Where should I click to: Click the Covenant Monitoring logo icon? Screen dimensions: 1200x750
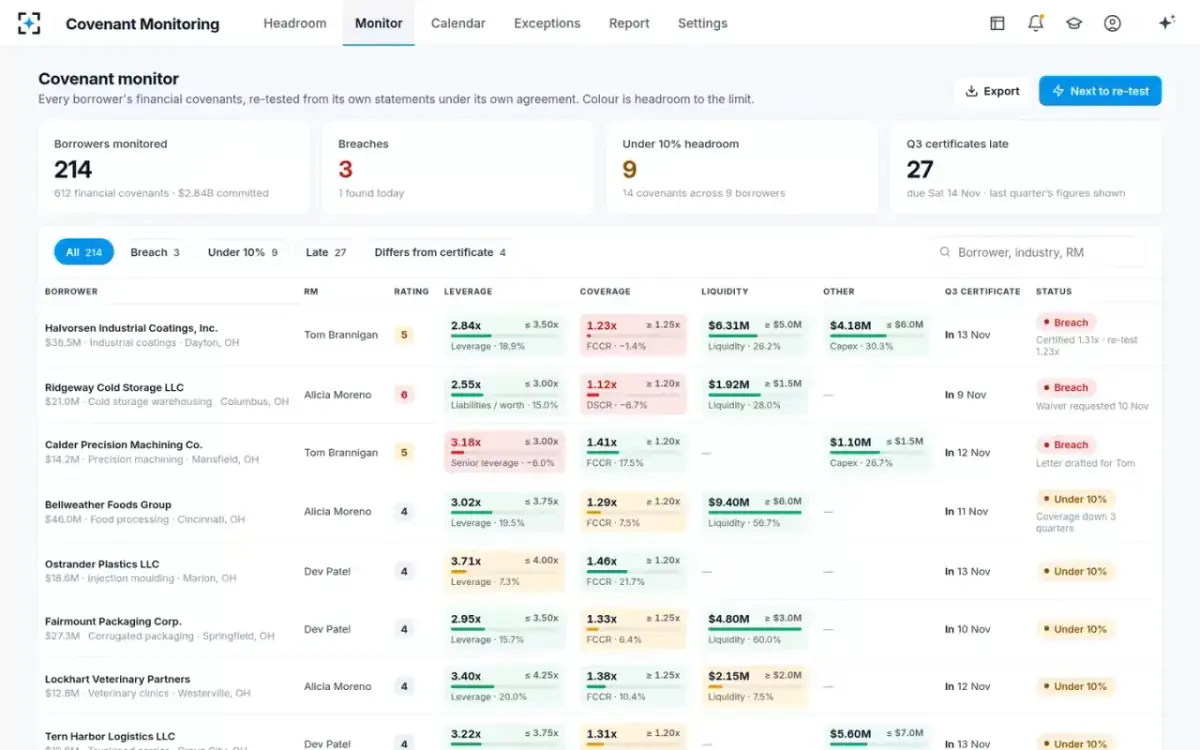click(30, 23)
